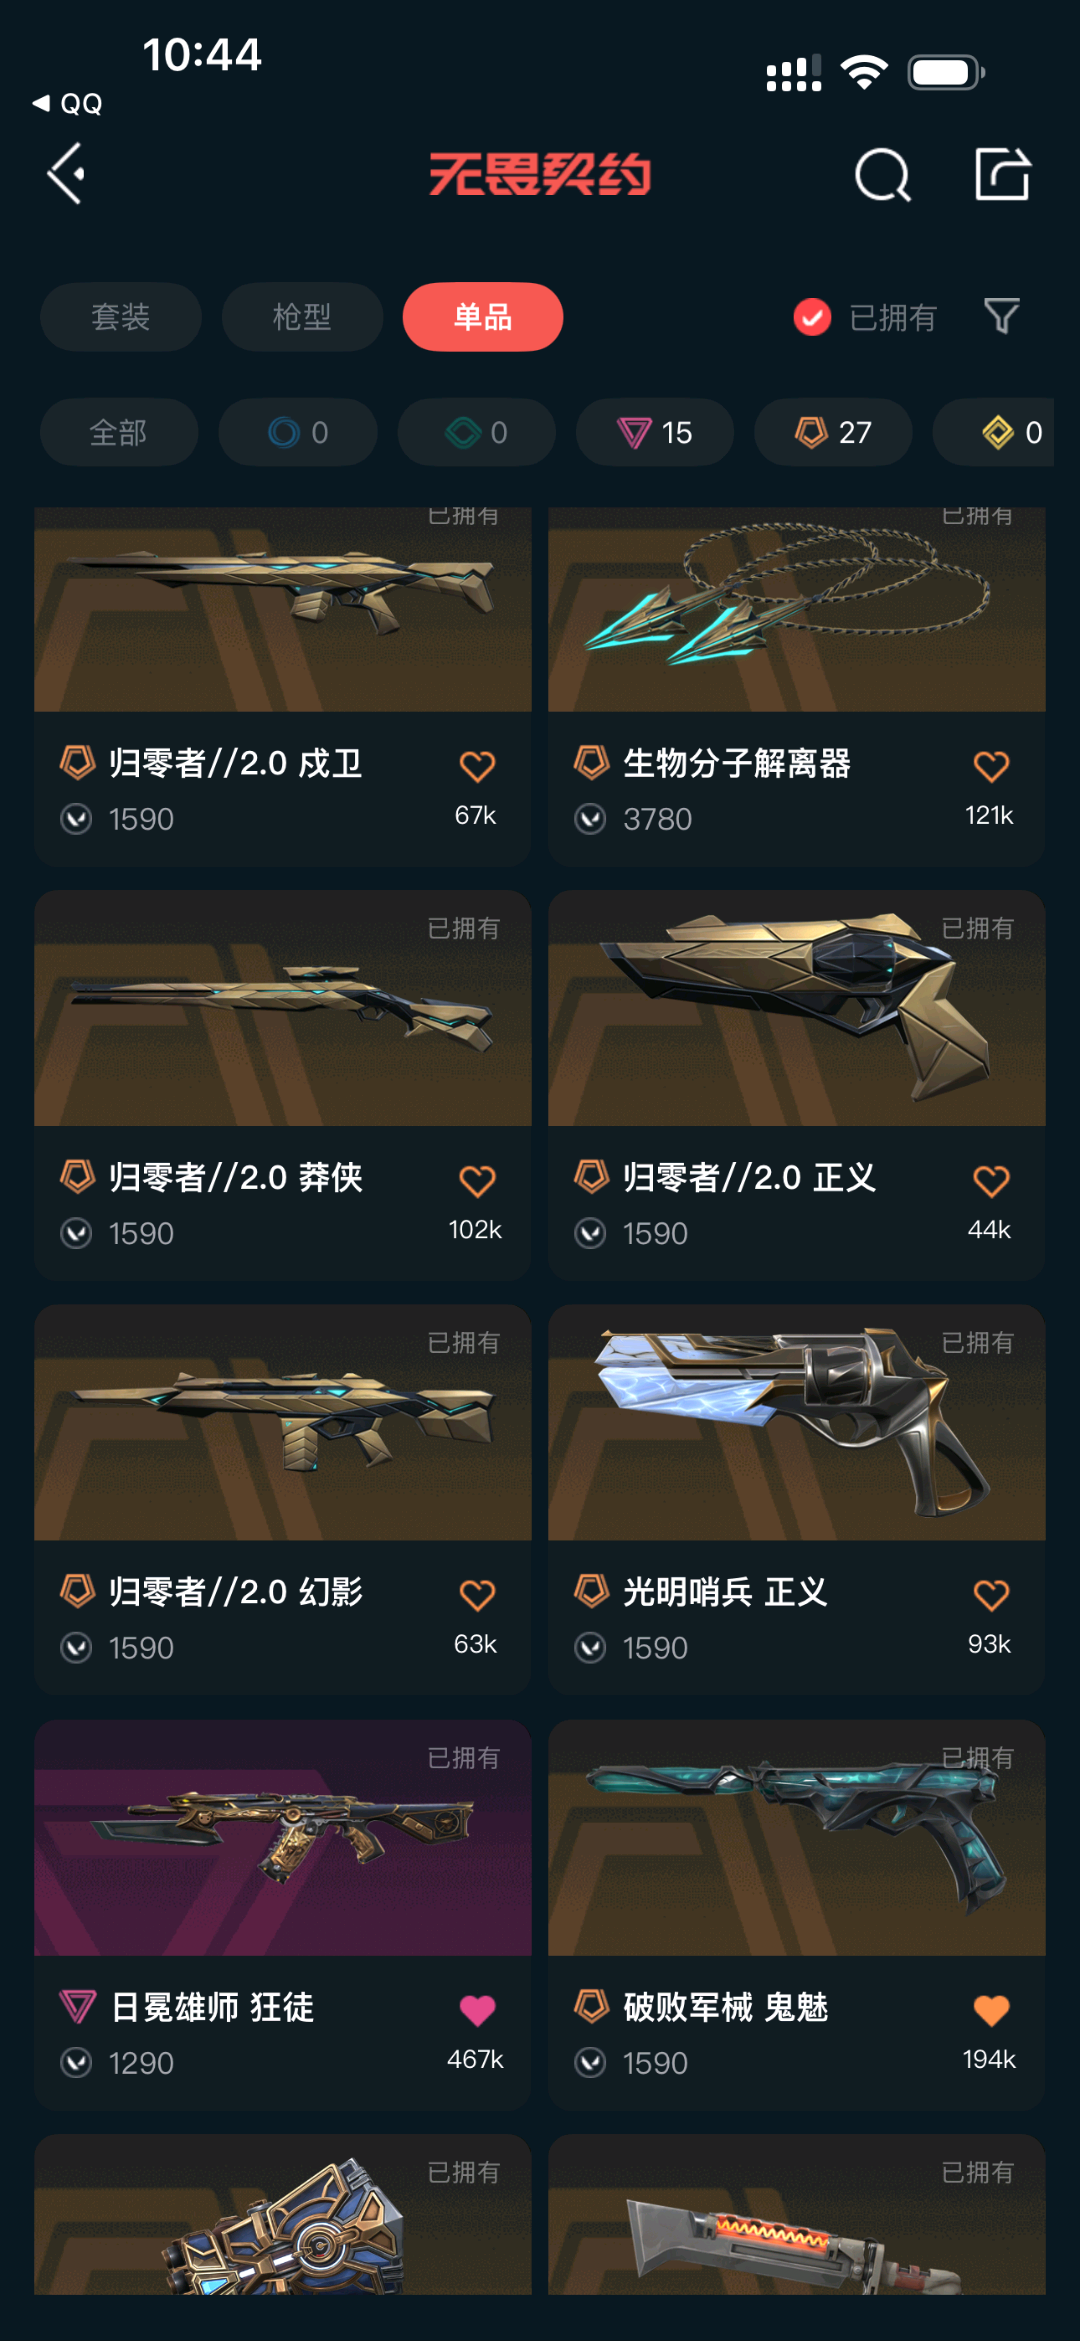
Task: Switch to the 枪型 tab
Action: click(302, 317)
